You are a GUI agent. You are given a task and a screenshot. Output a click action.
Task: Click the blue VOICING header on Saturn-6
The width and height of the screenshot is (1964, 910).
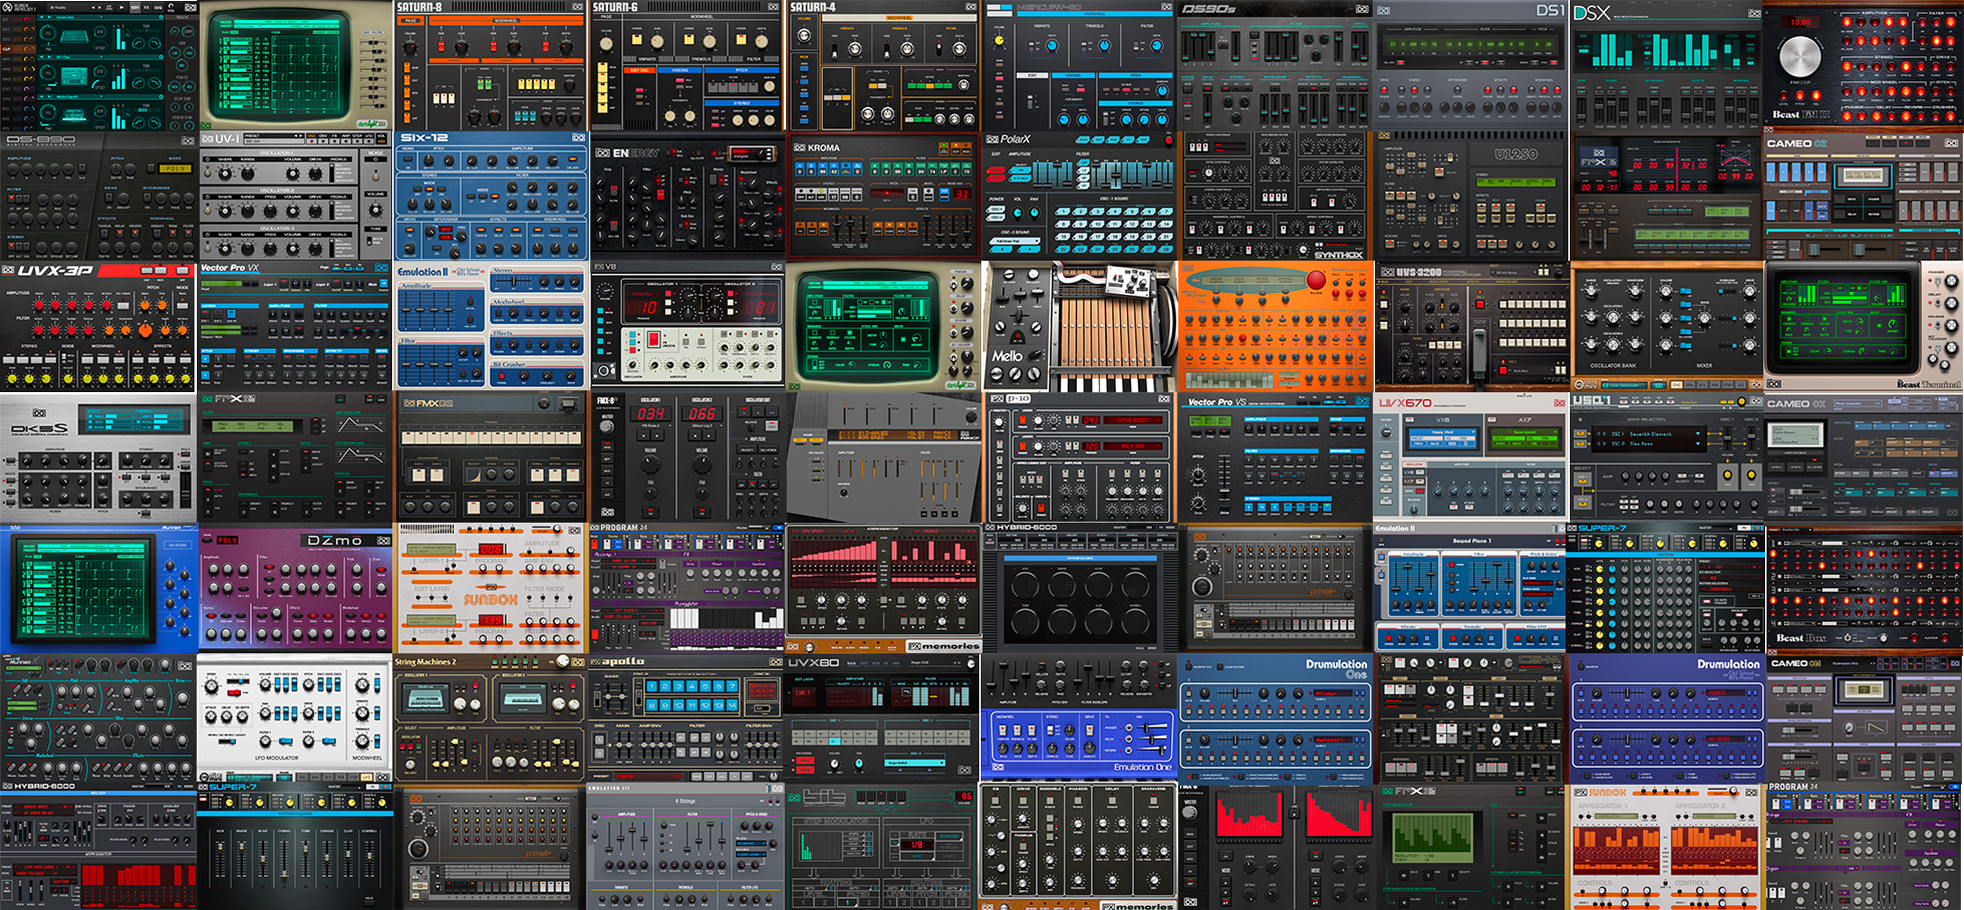click(680, 70)
